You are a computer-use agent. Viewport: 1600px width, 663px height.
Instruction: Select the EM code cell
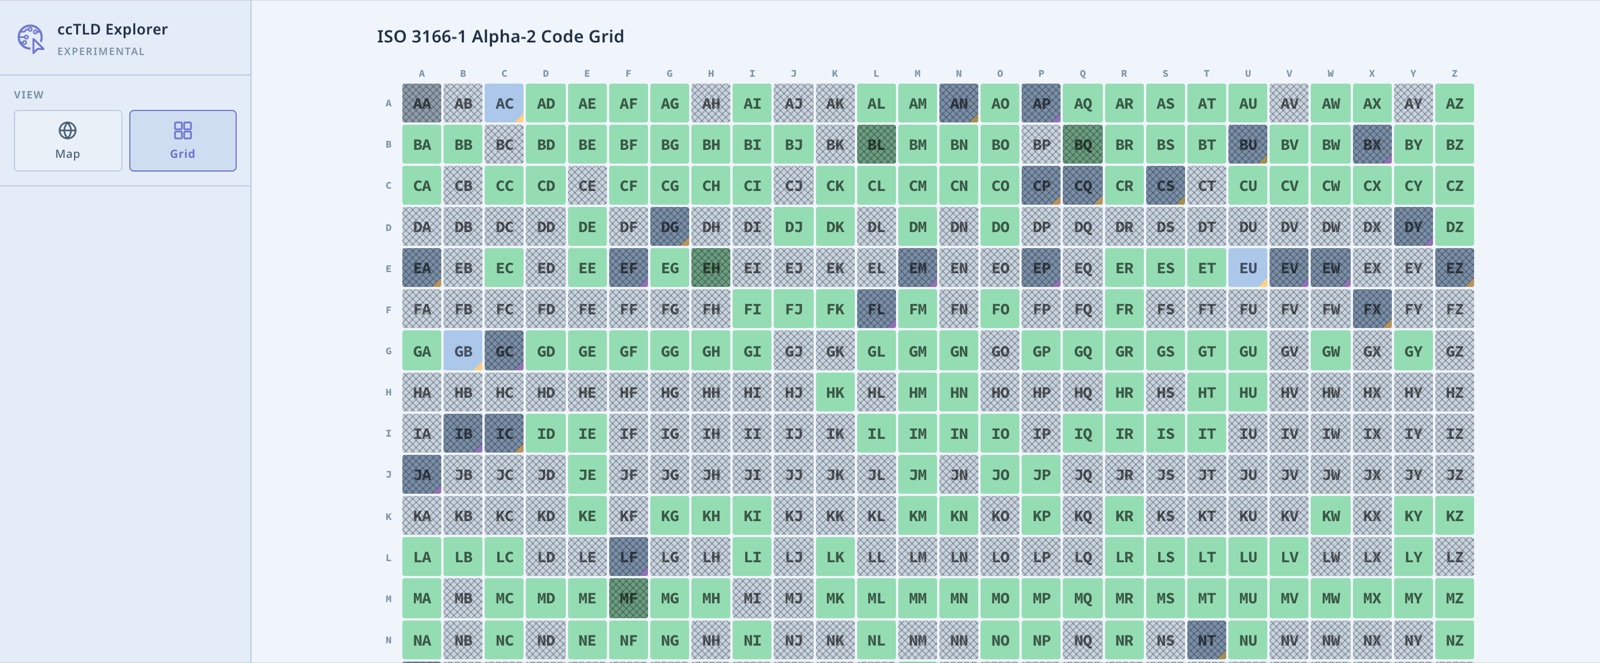pyautogui.click(x=917, y=268)
